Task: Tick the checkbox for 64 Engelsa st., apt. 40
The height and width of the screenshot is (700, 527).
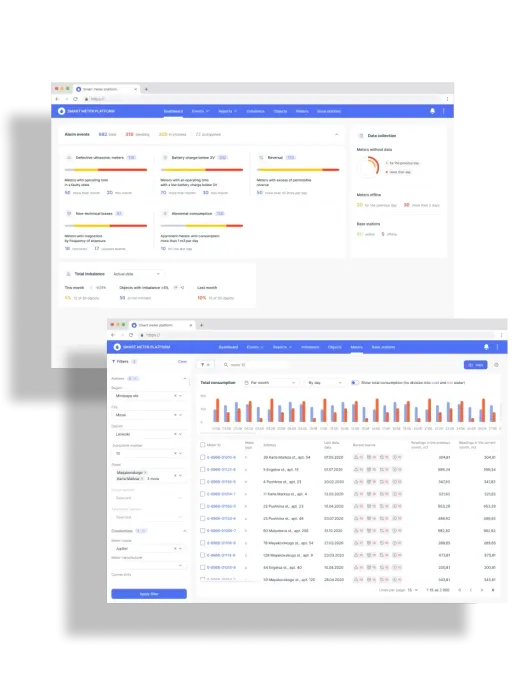Action: 202,567
